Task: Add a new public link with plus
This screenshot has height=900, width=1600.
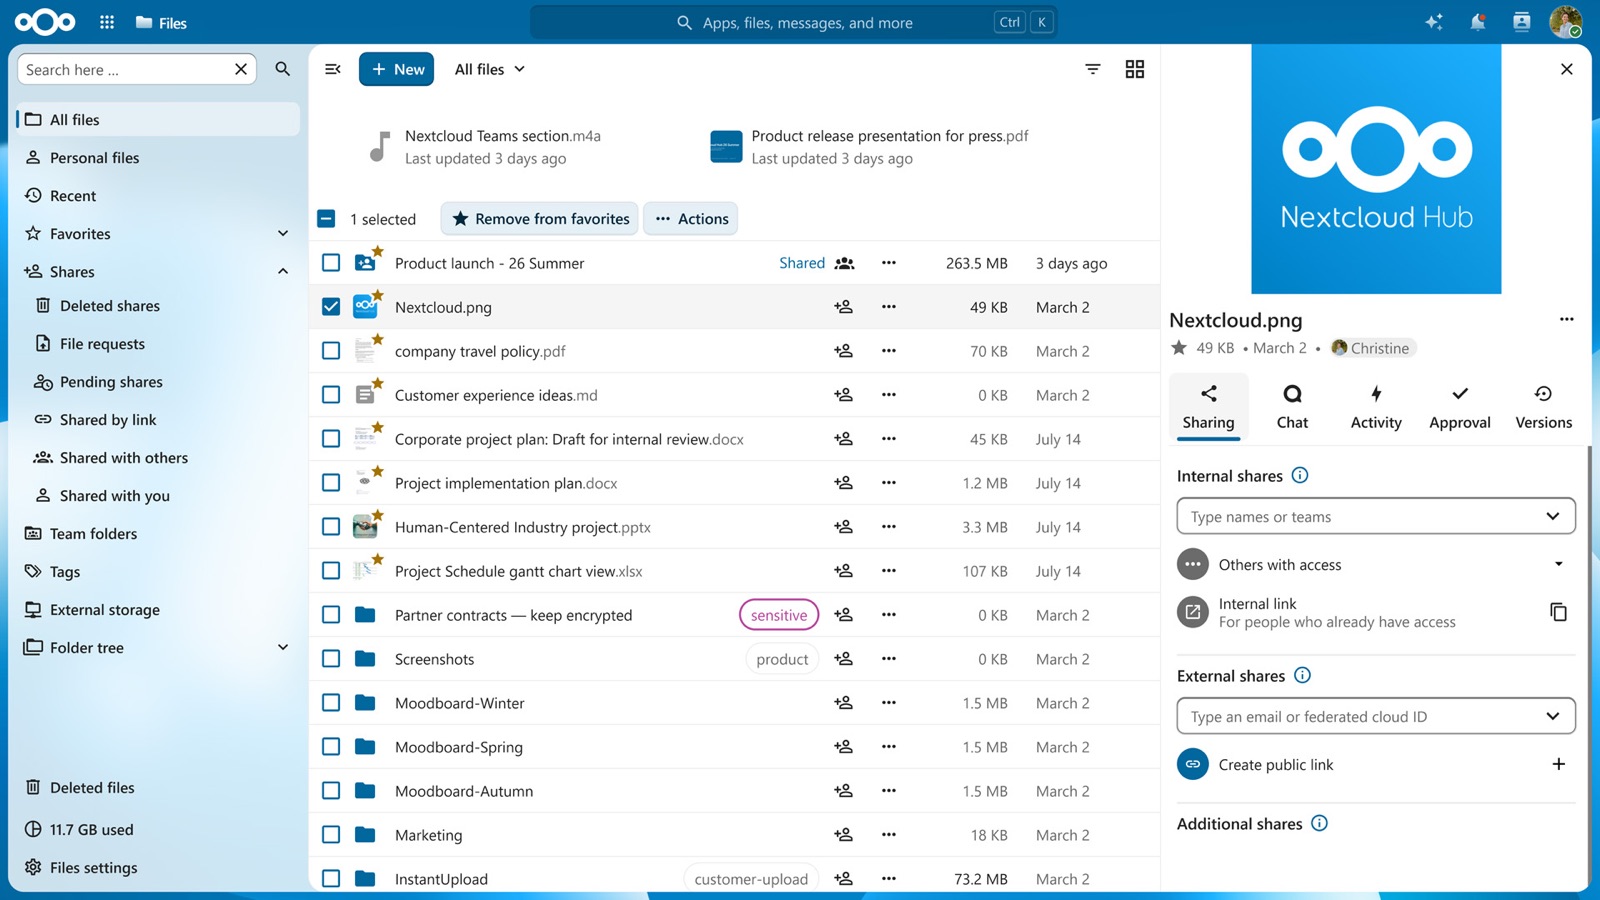Action: (1558, 764)
